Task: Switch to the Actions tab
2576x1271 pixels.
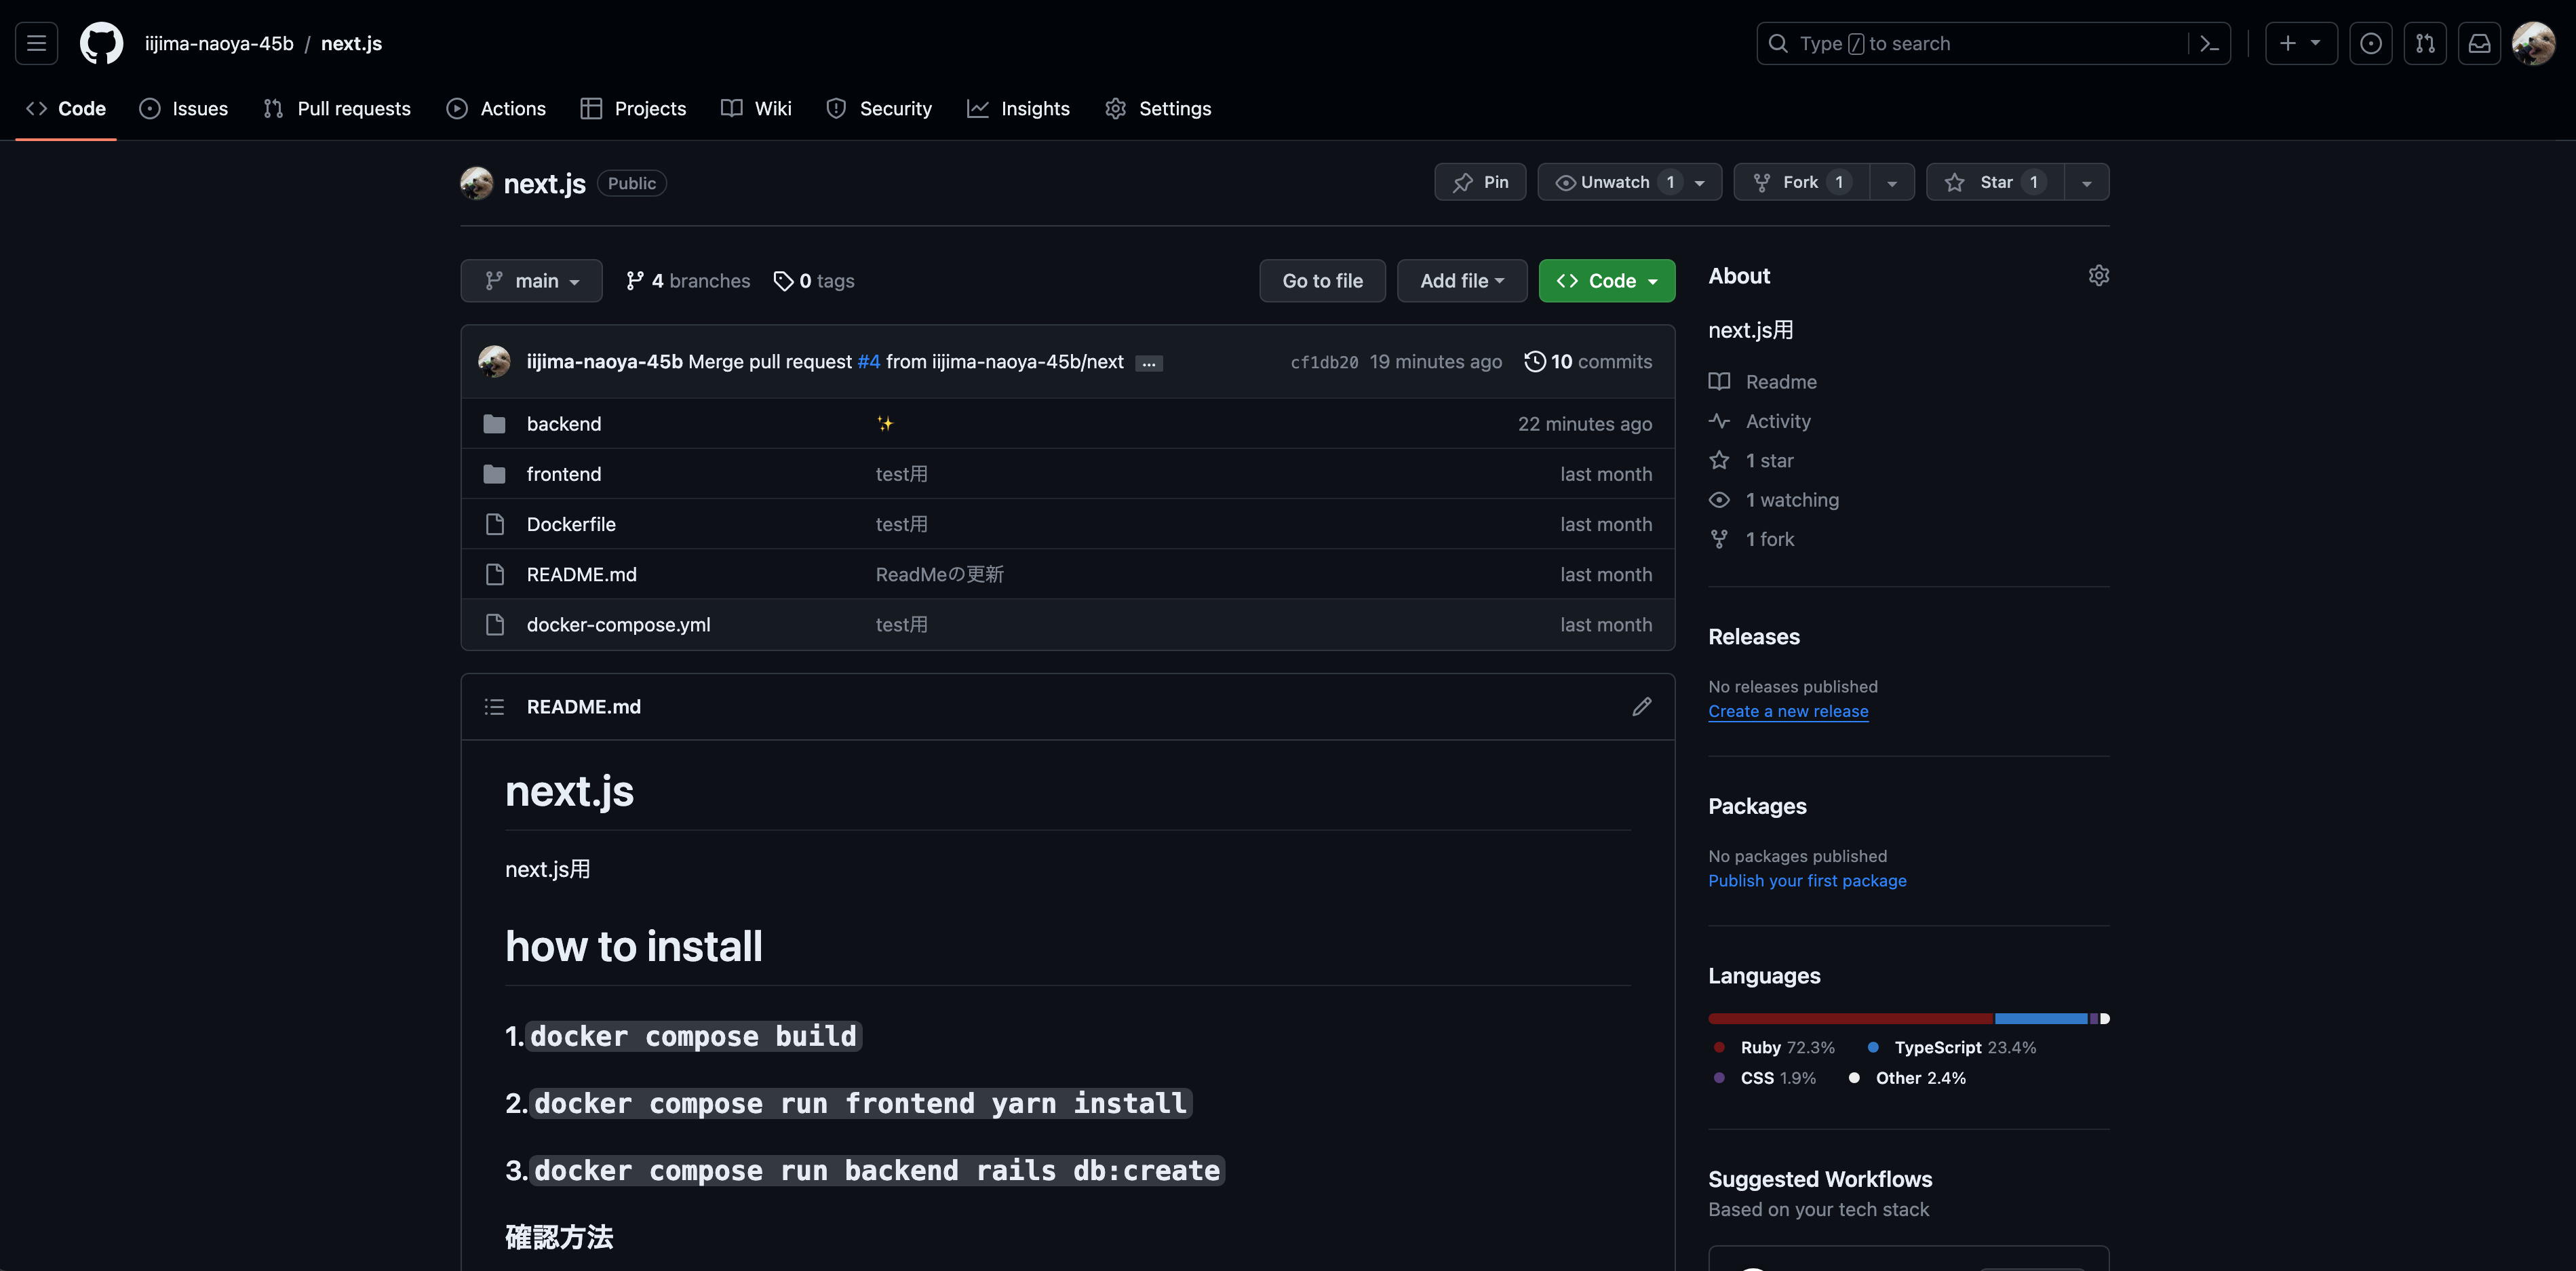Action: (496, 108)
